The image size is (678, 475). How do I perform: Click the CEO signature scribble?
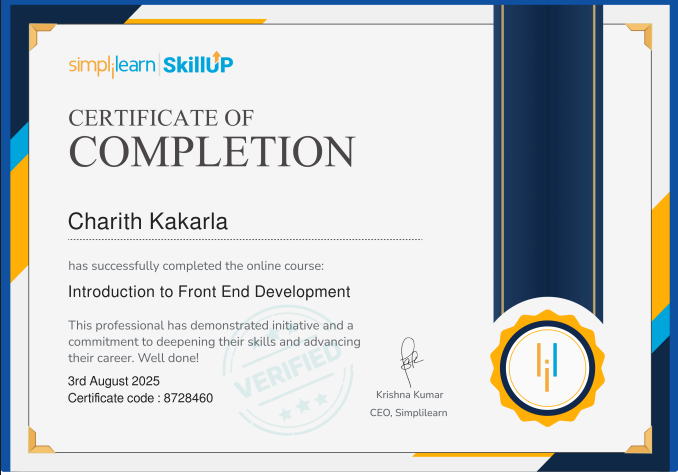(410, 361)
